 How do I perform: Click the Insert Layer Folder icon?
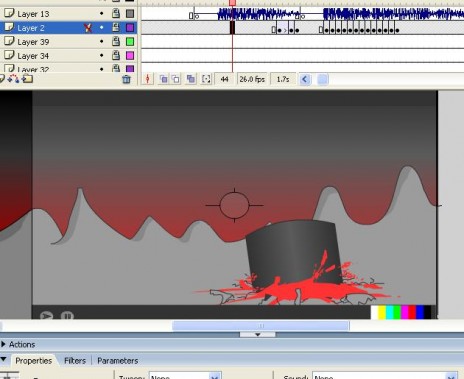coord(27,79)
